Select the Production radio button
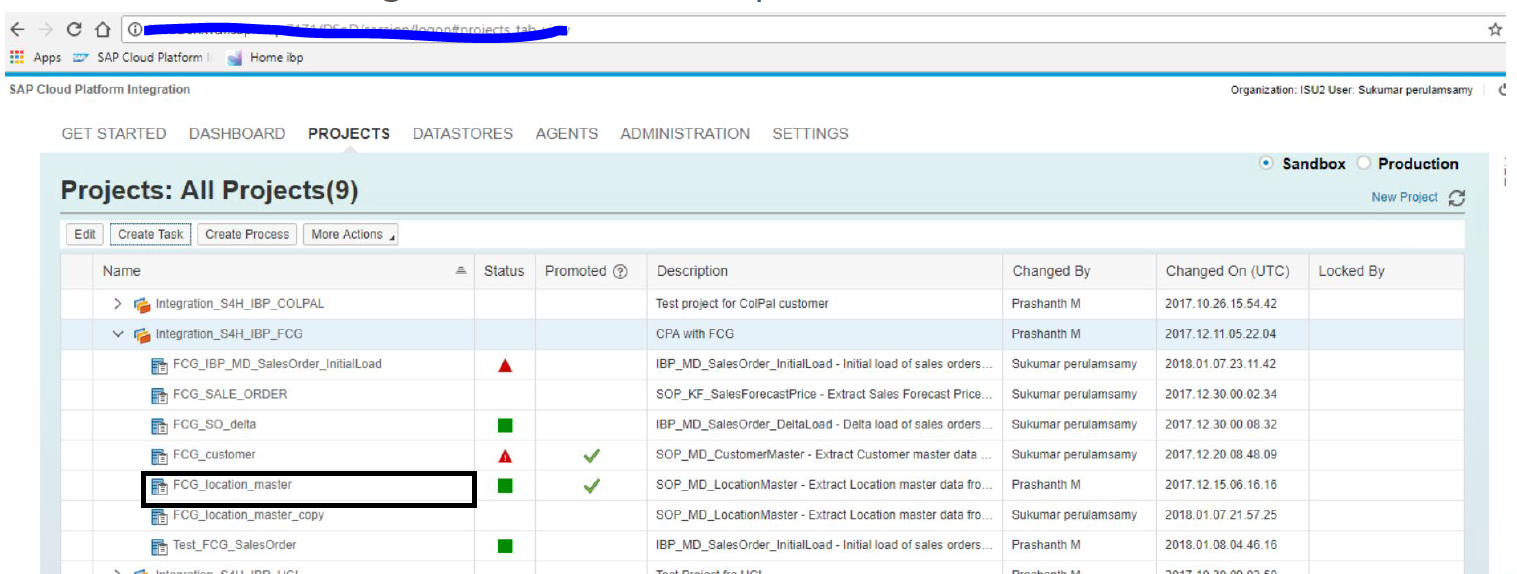The image size is (1517, 574). [1363, 164]
